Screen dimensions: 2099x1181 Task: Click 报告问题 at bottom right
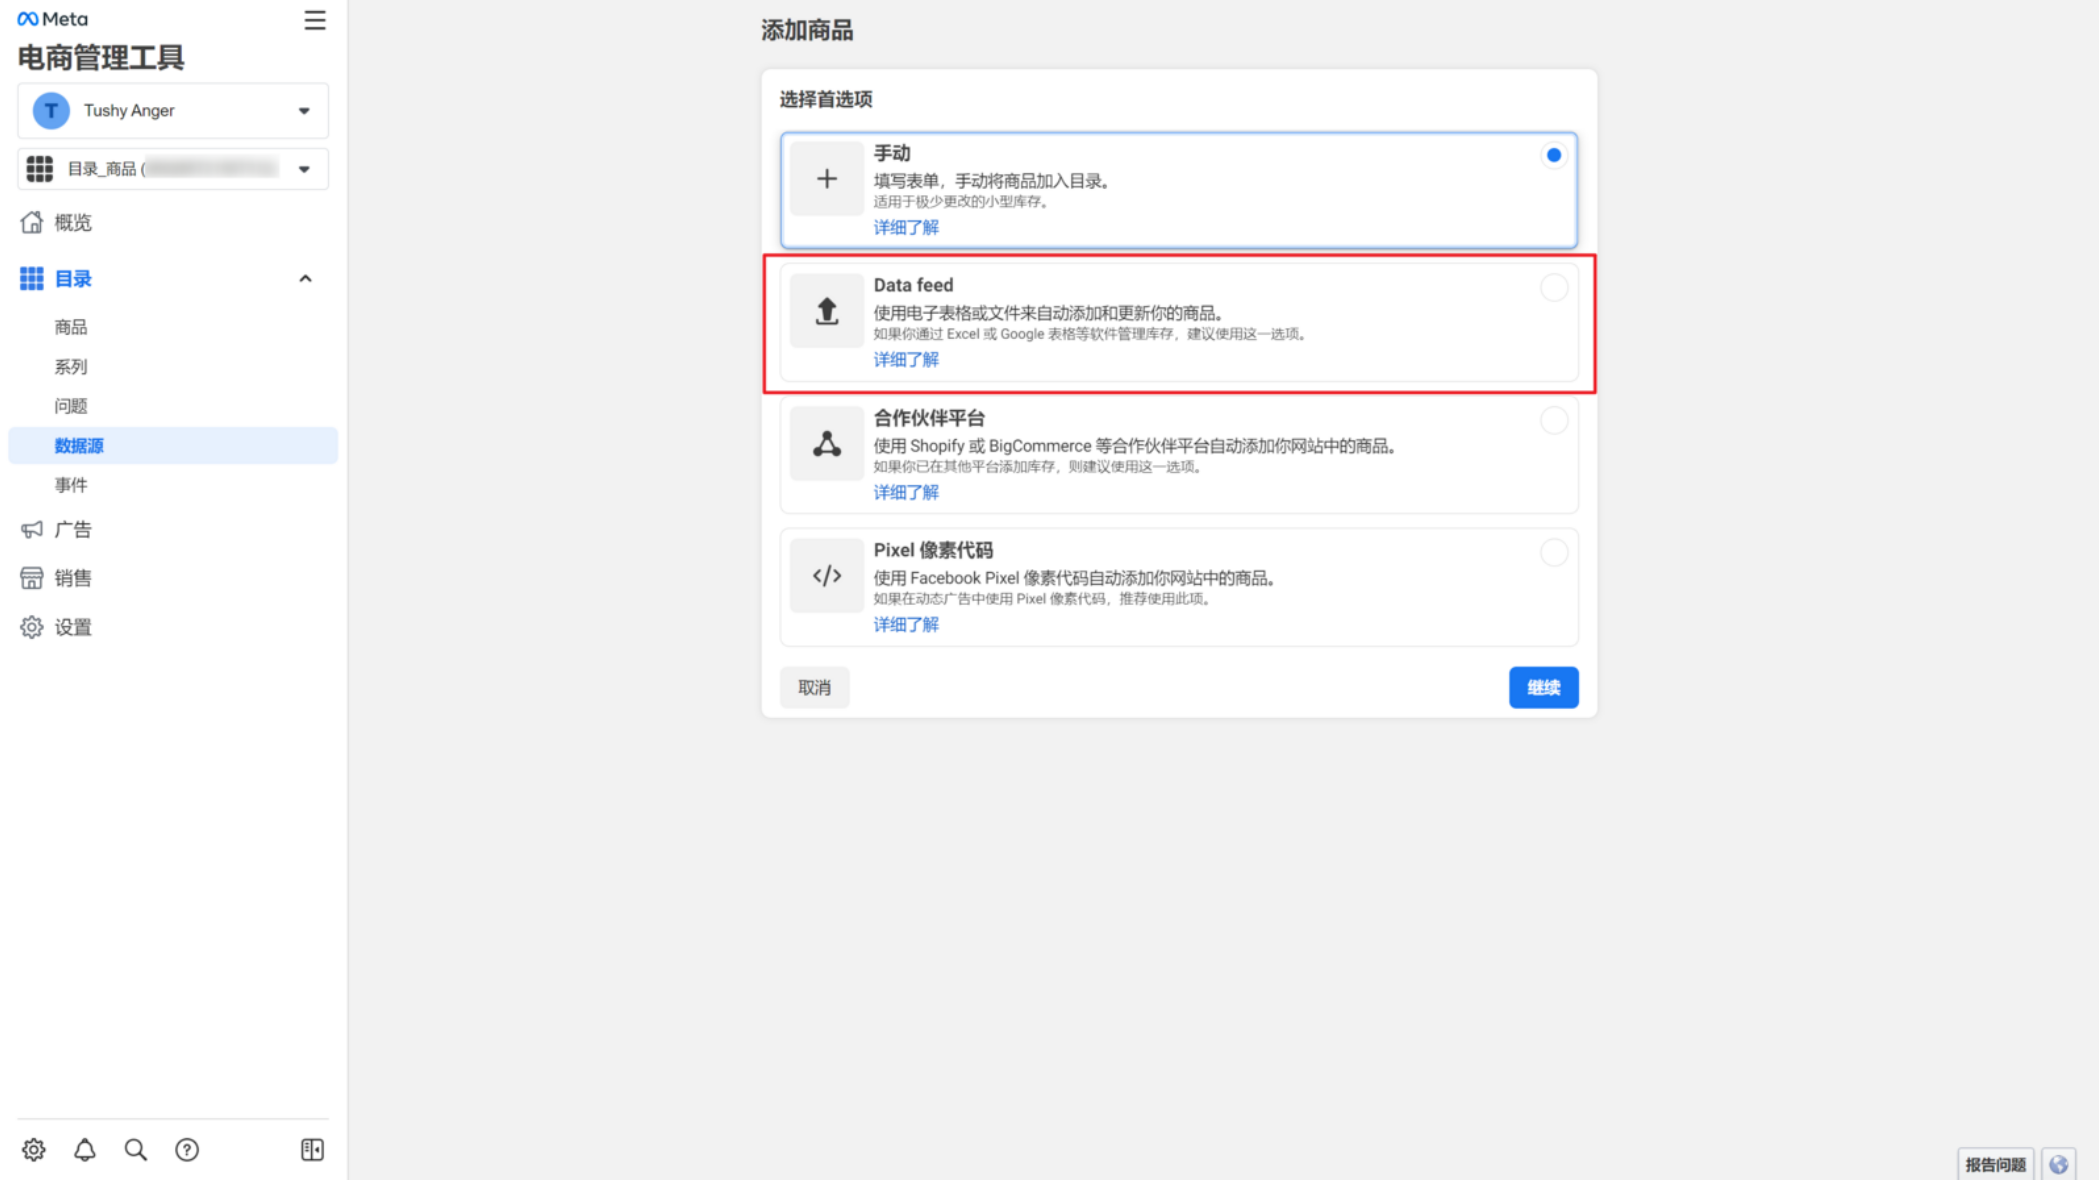tap(1994, 1164)
